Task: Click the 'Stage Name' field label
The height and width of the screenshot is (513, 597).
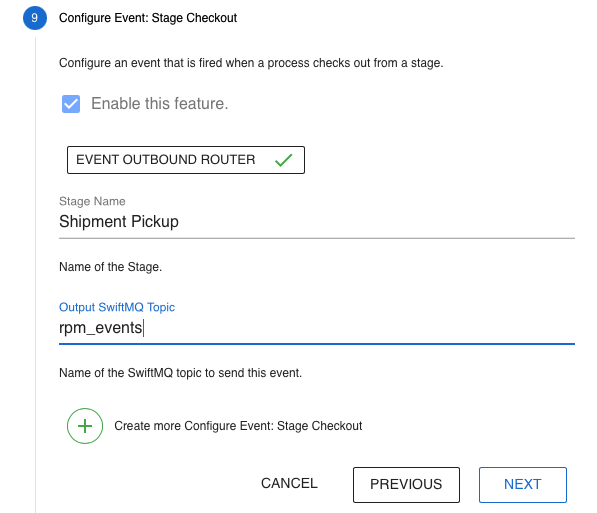Action: (x=92, y=201)
